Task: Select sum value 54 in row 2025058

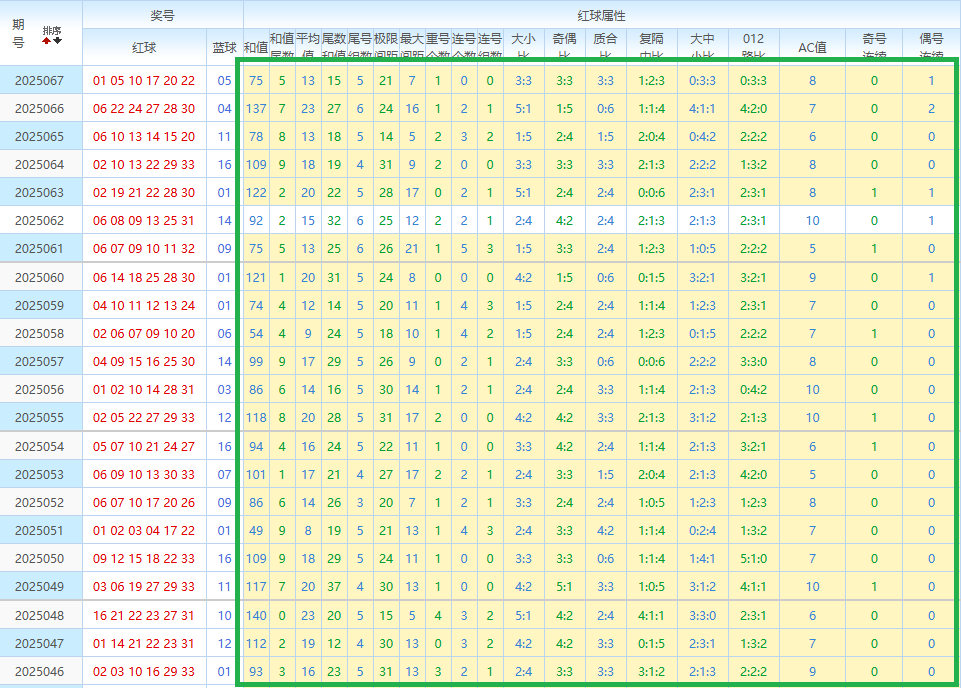Action: tap(256, 334)
